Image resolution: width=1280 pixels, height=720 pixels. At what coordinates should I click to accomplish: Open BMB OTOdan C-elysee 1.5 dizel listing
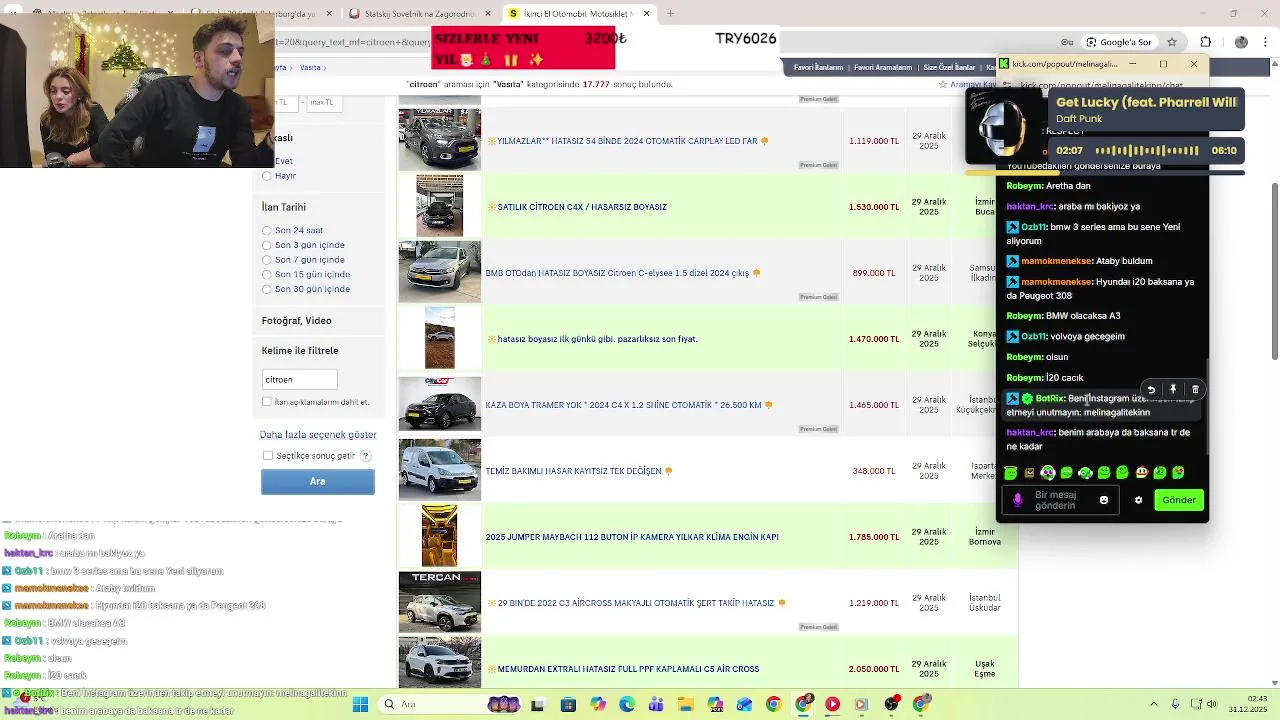pyautogui.click(x=617, y=273)
